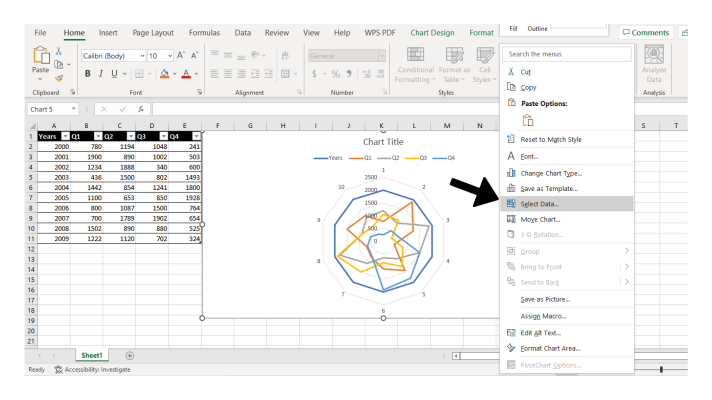Add a new sheet with plus icon
712x400 pixels.
point(129,355)
